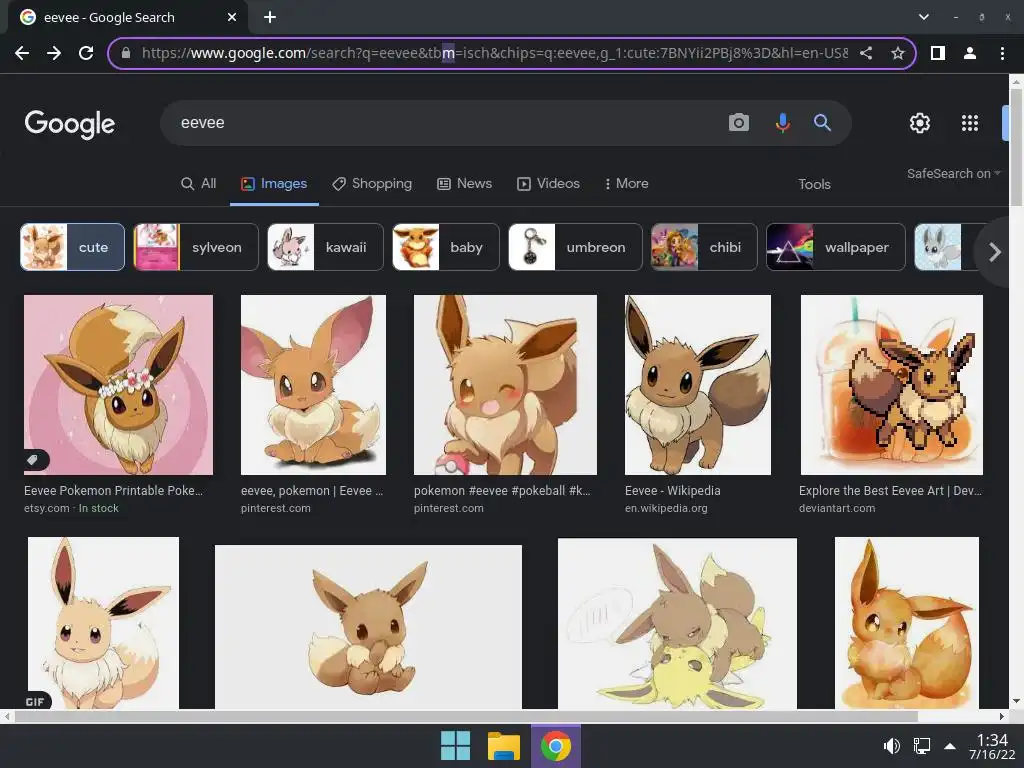1024x768 pixels.
Task: Apply the baby filter chip
Action: tap(446, 247)
